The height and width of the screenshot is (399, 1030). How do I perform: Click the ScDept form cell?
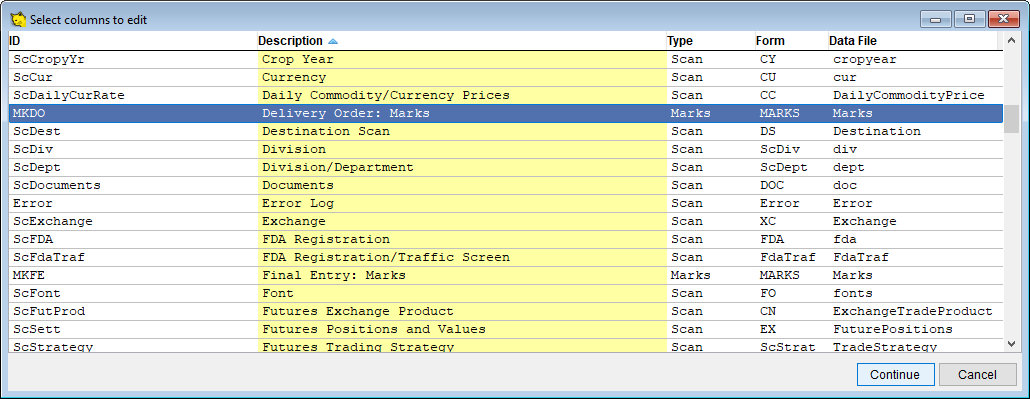tap(791, 167)
